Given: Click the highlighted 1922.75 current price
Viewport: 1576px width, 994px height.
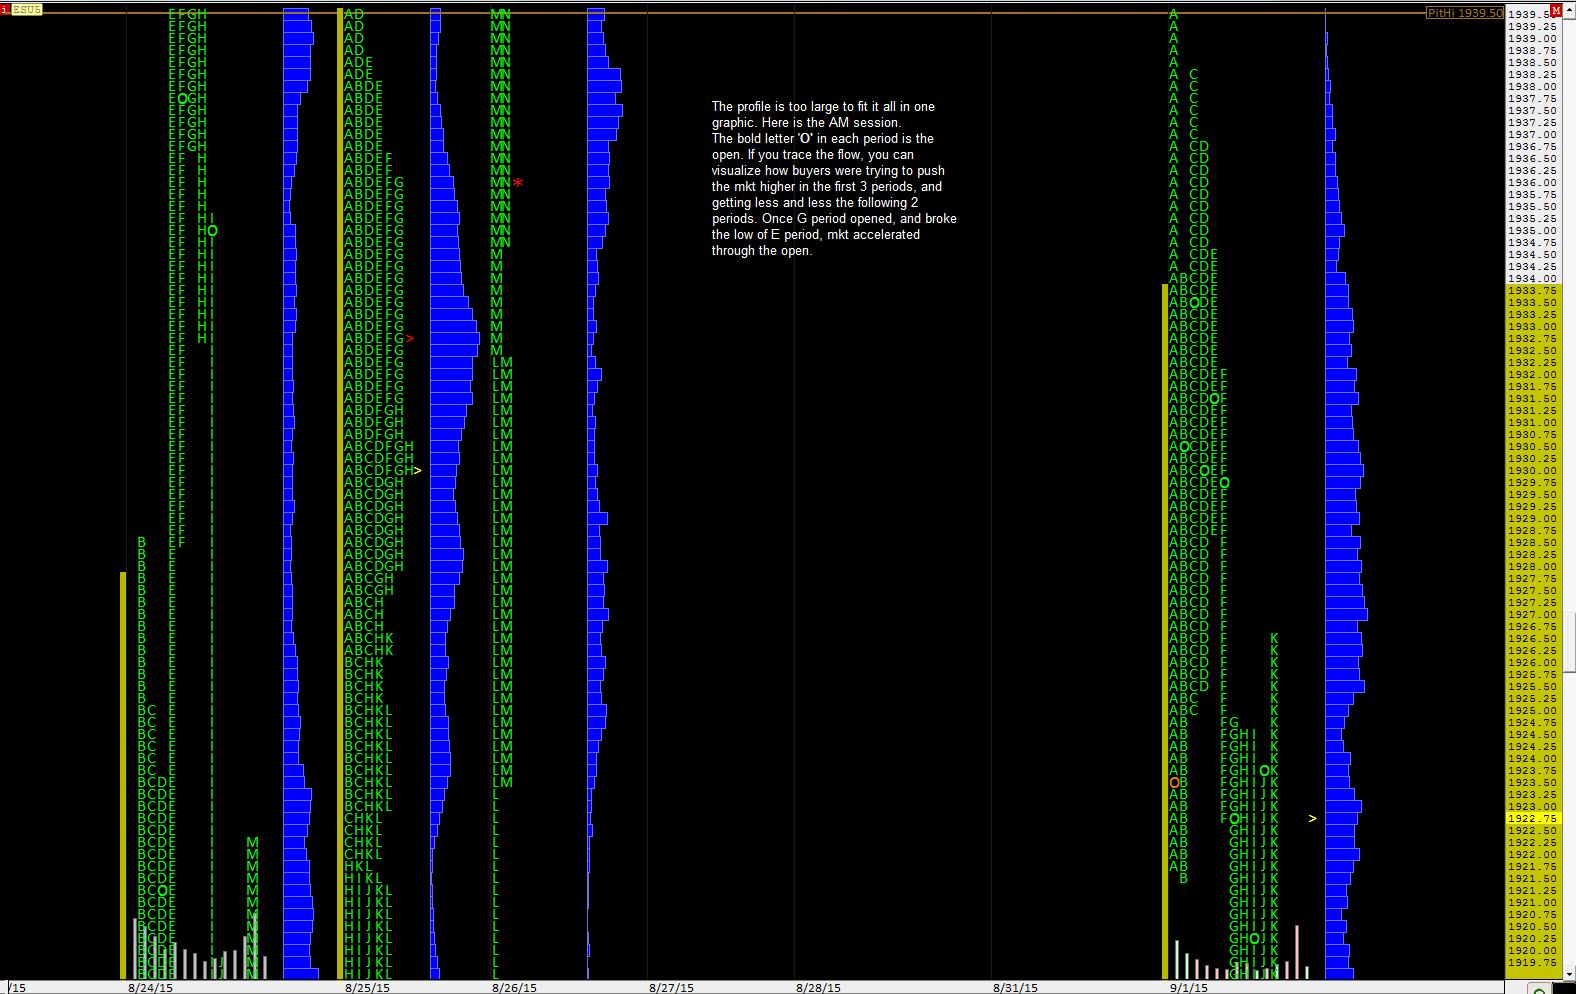Looking at the screenshot, I should 1532,818.
